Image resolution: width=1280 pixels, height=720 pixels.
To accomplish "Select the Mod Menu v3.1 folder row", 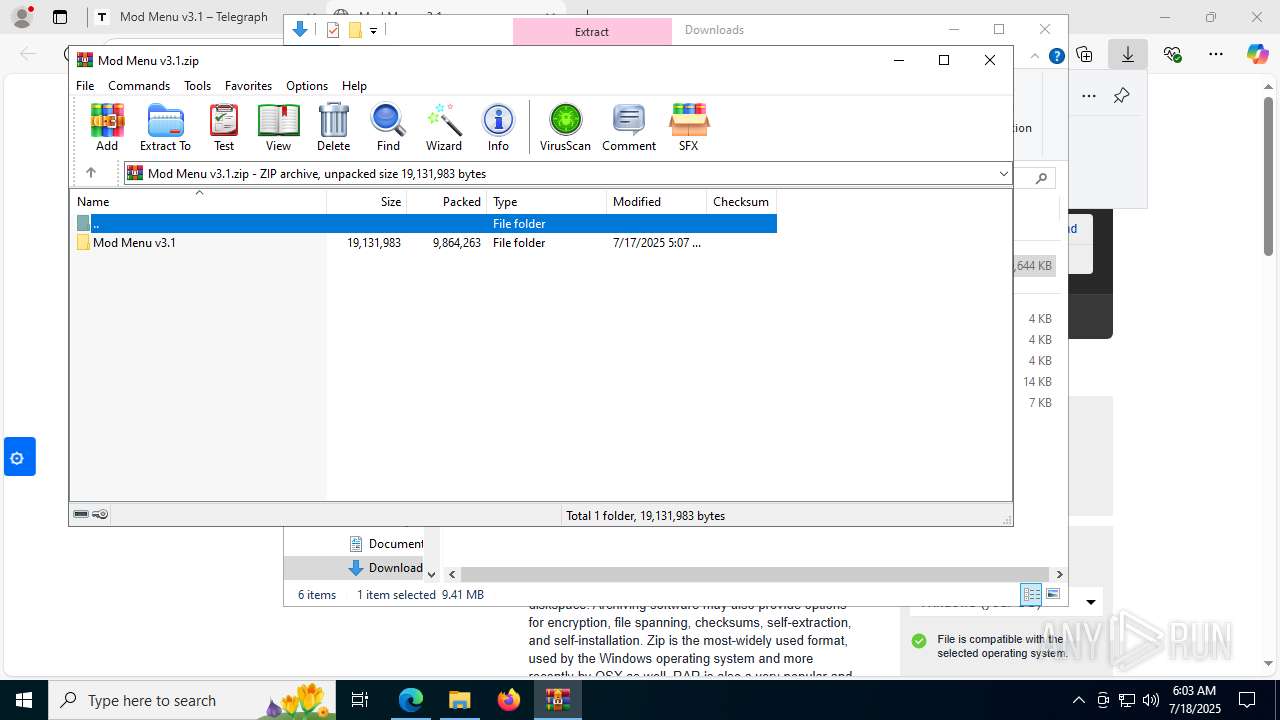I will click(424, 243).
